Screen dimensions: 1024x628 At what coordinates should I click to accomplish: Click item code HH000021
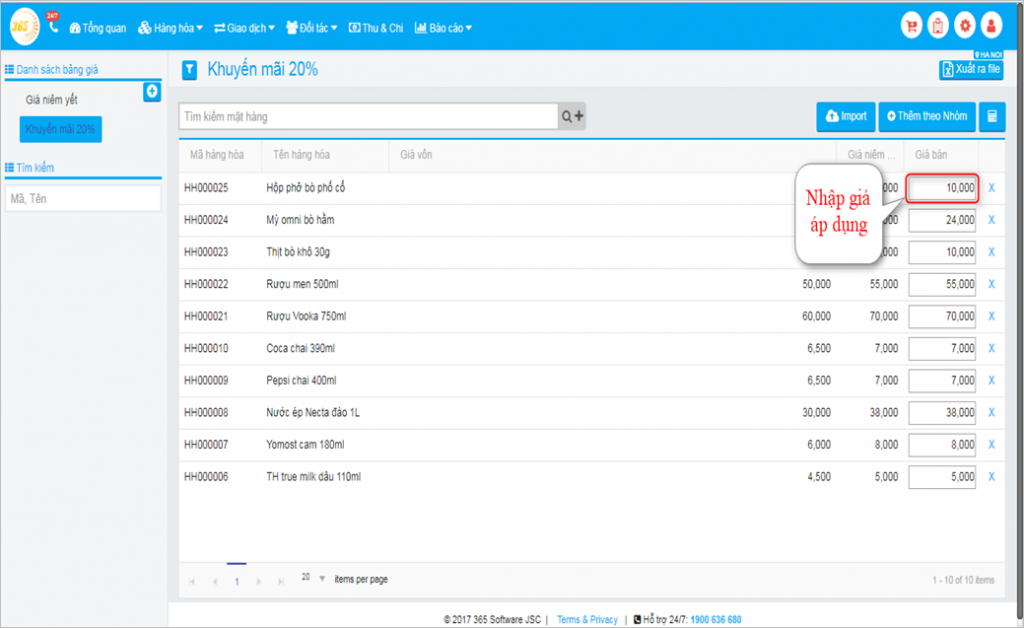(206, 316)
